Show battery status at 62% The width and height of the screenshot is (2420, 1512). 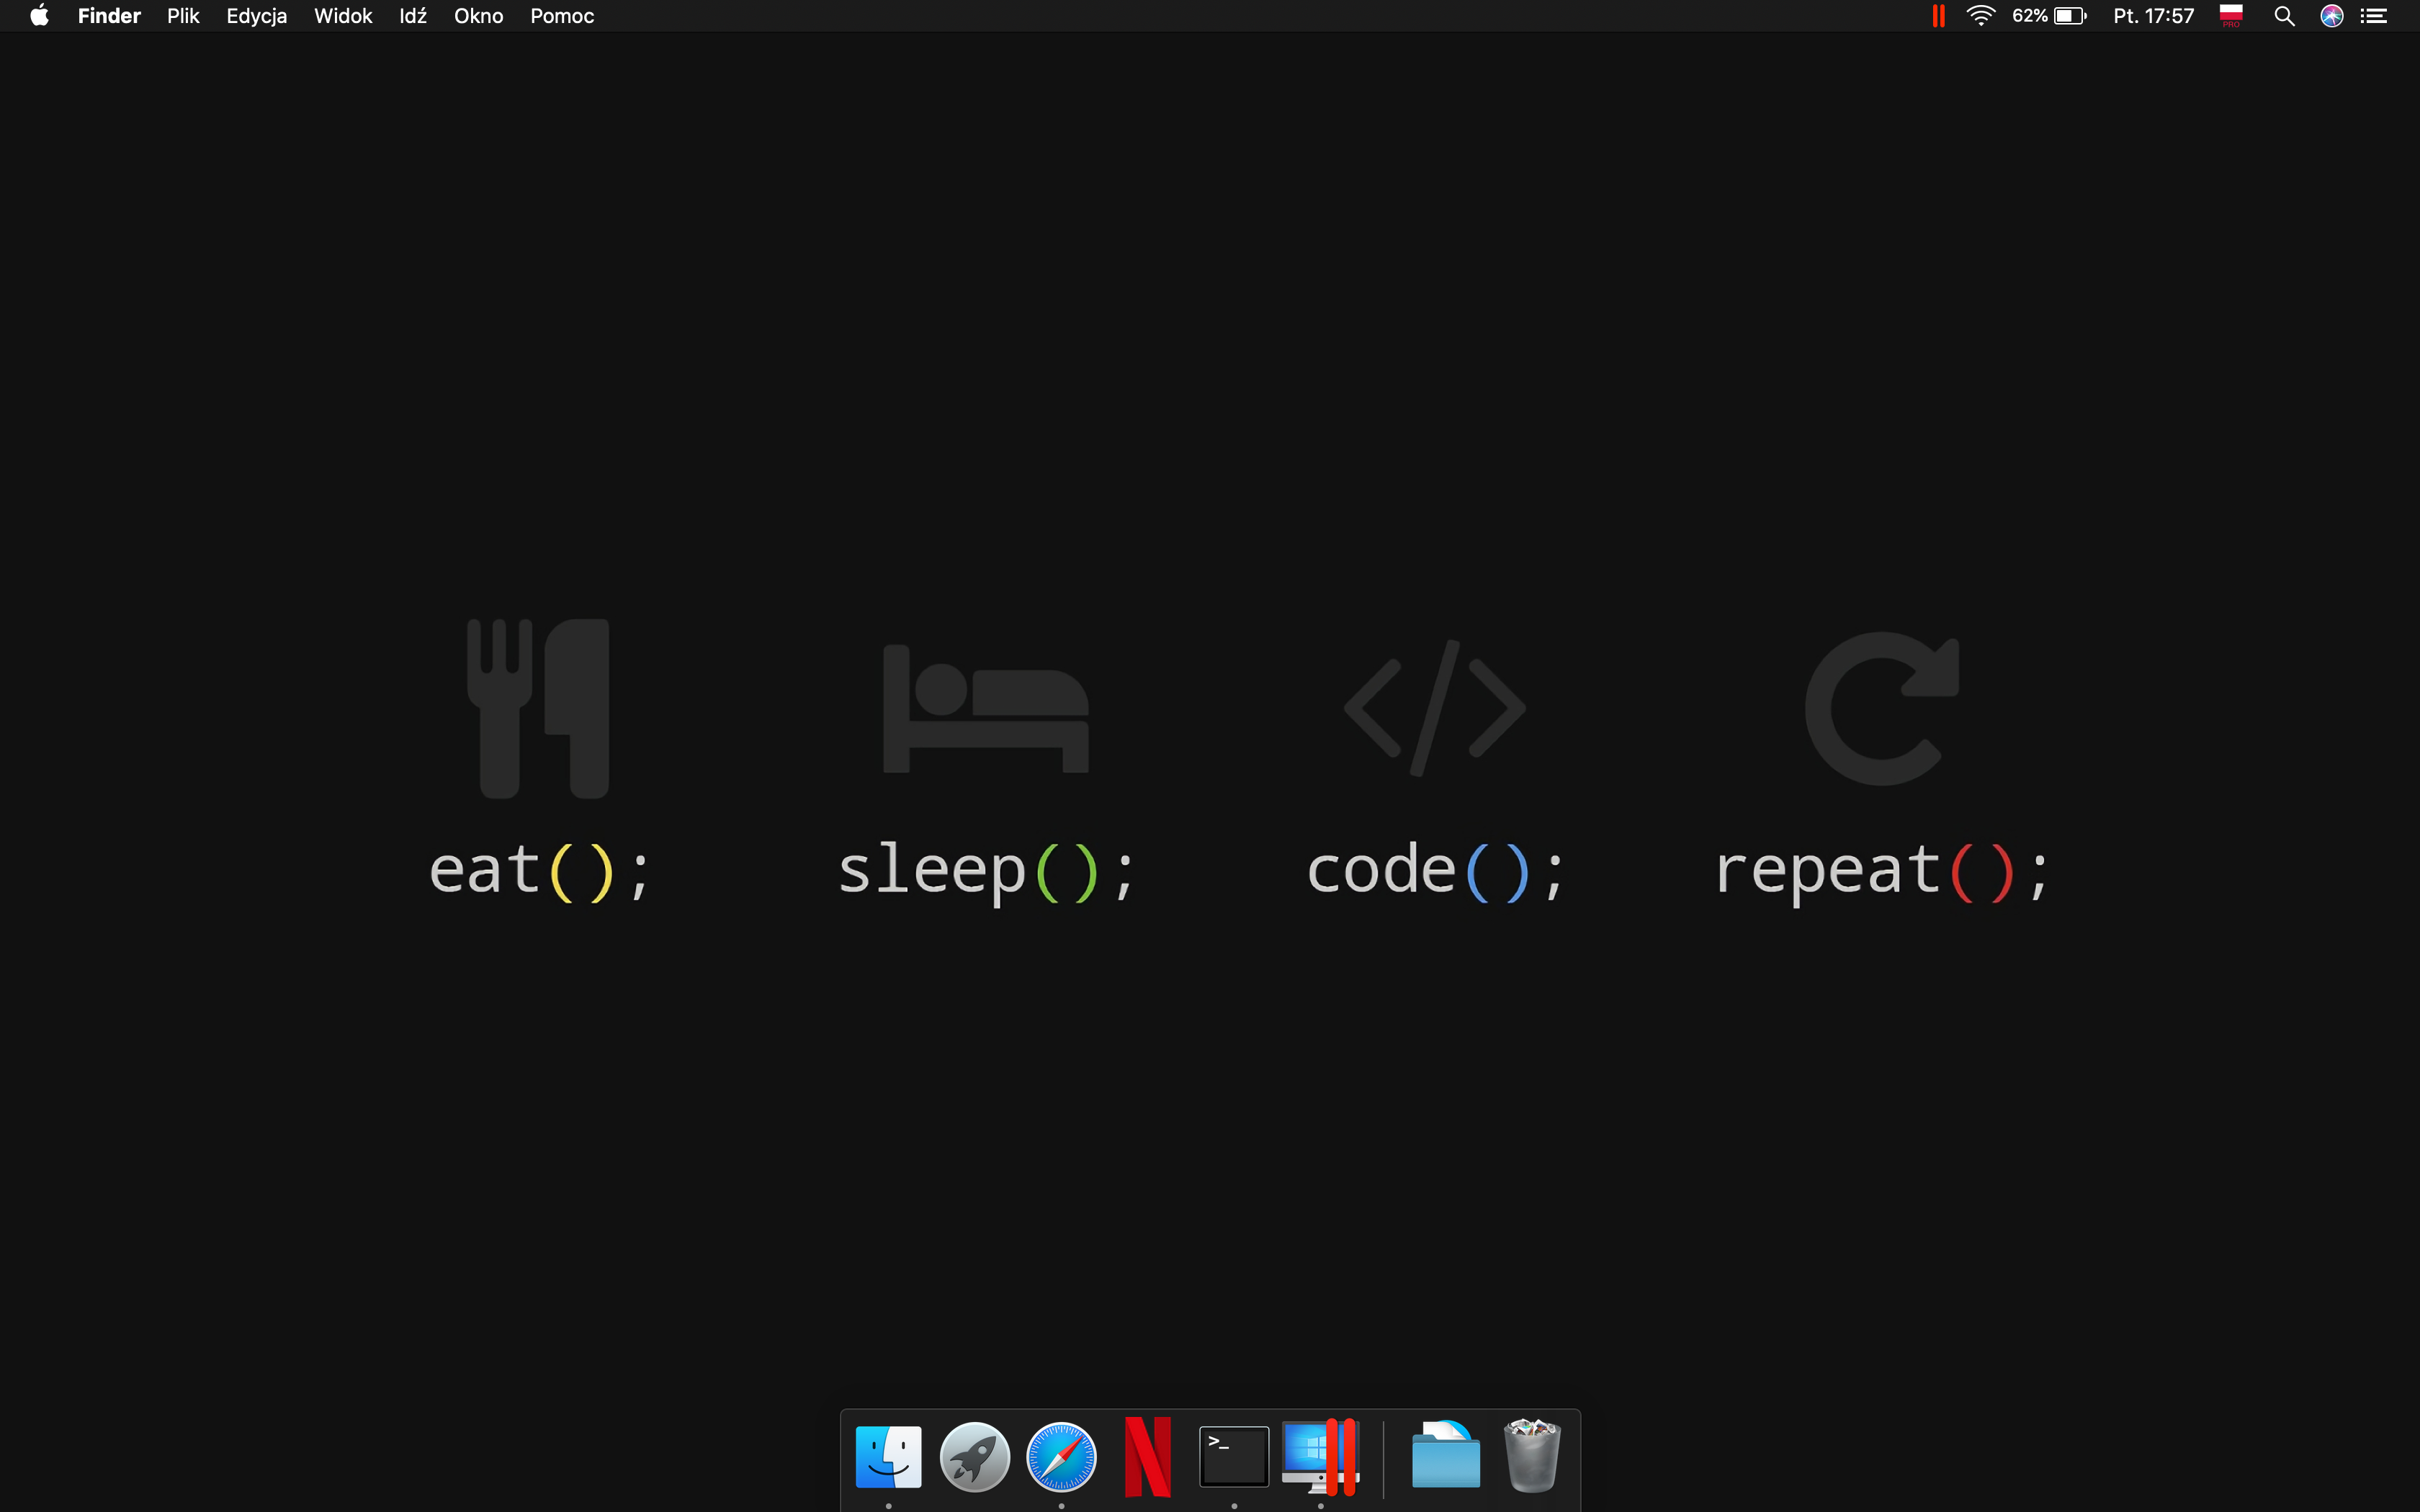[2050, 16]
